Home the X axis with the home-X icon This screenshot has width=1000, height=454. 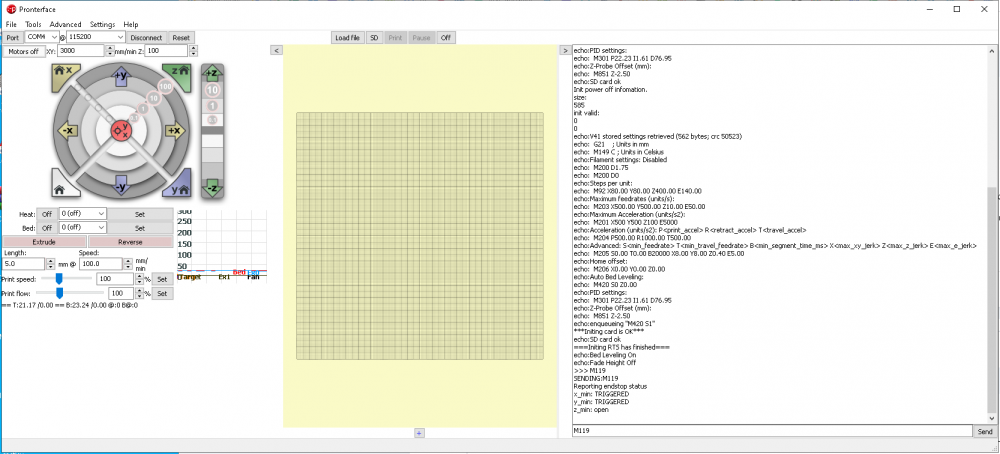pyautogui.click(x=64, y=75)
